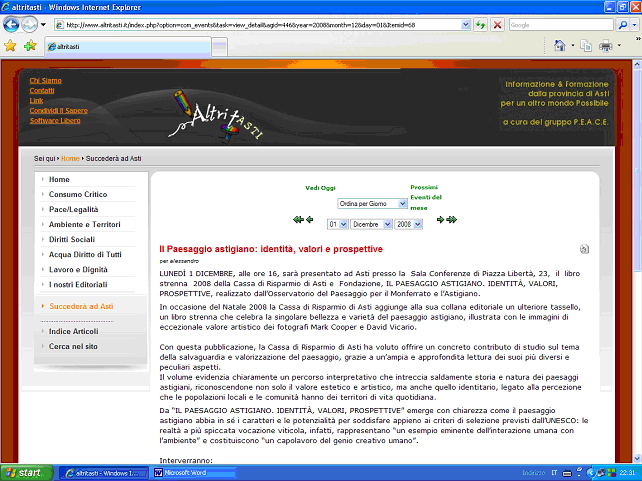Click the Refresh page icon
Image resolution: width=642 pixels, height=481 pixels.
tap(480, 25)
